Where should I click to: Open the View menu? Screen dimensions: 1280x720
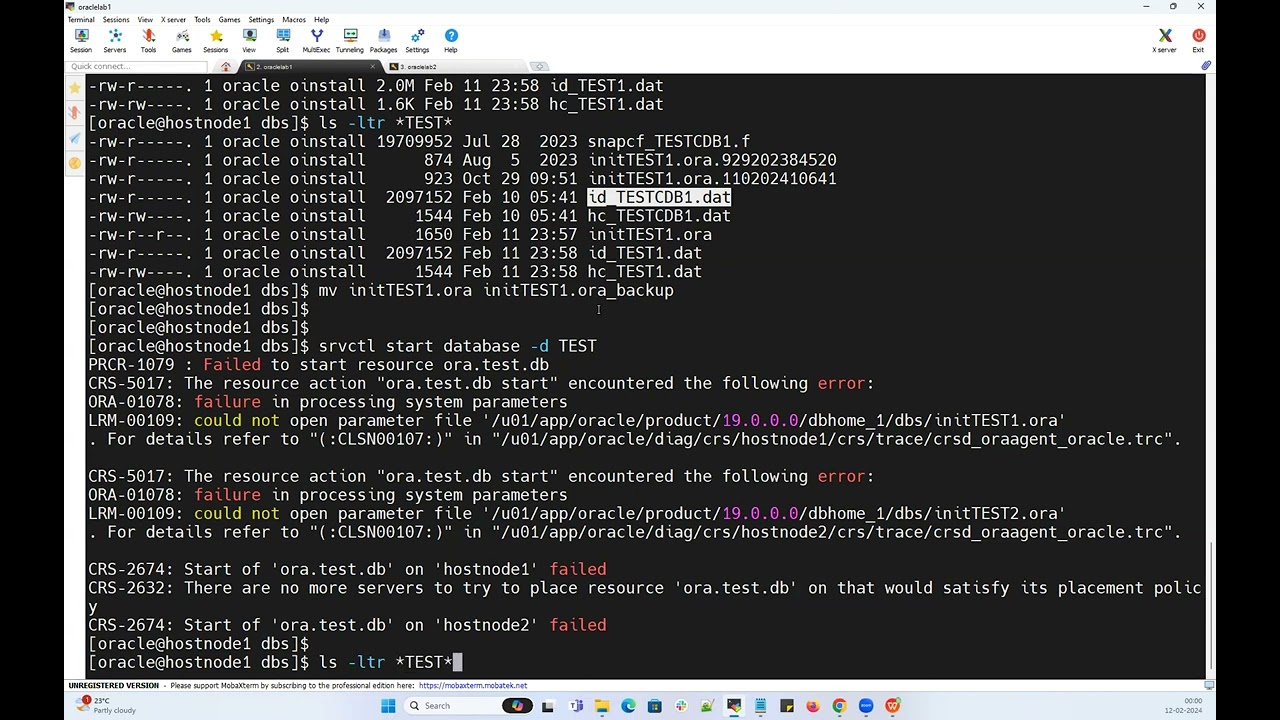[x=145, y=20]
